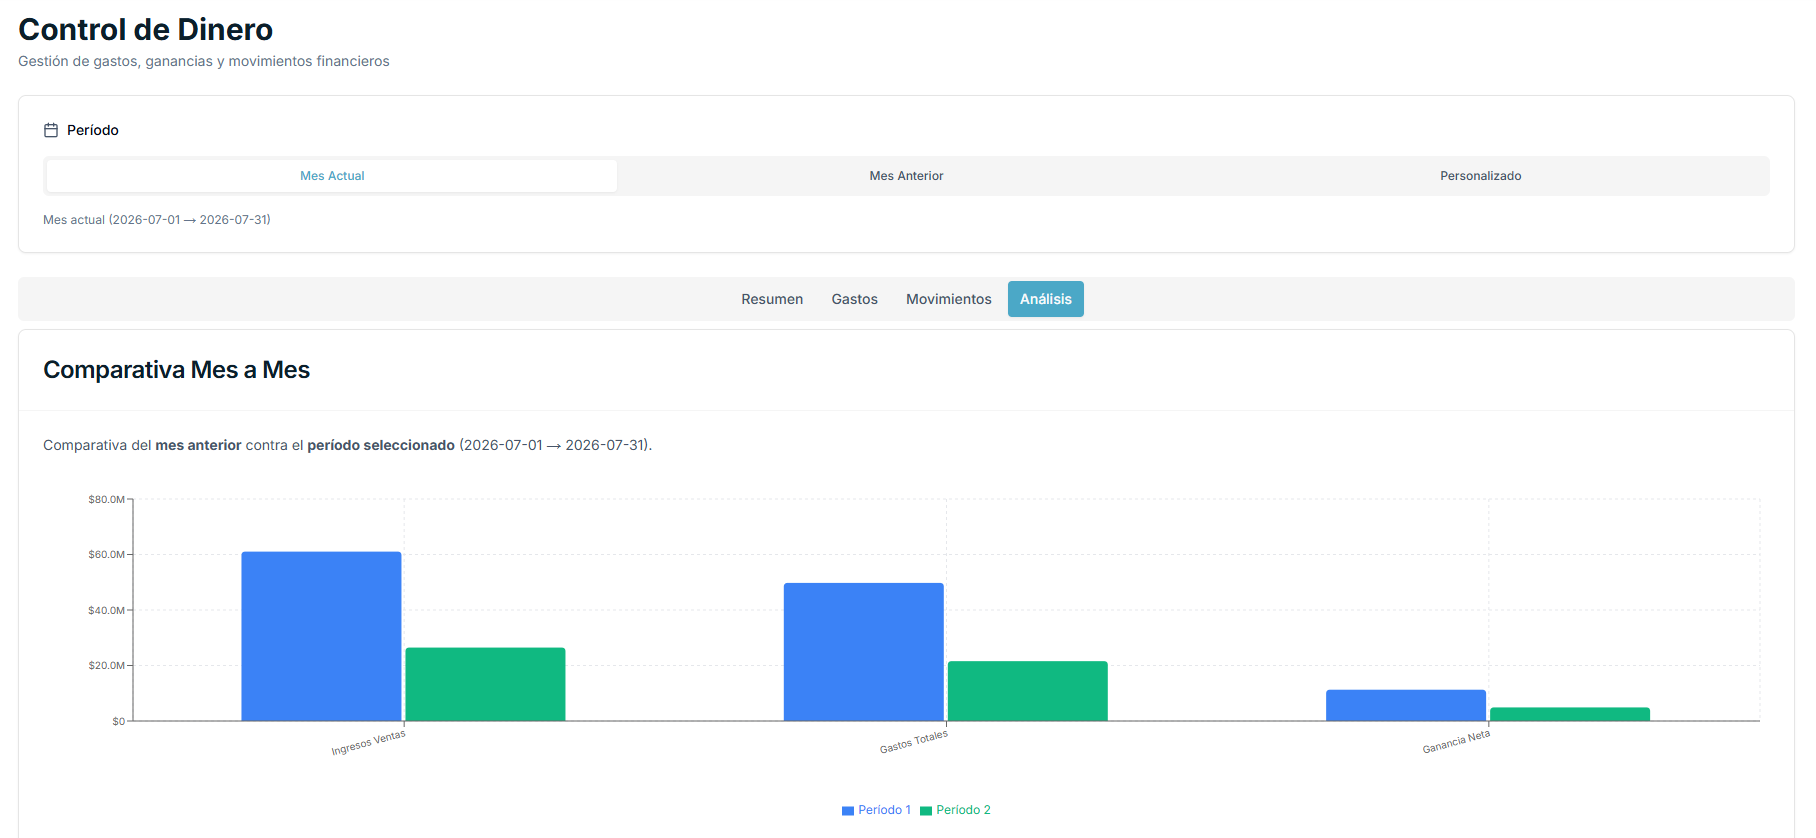Image resolution: width=1816 pixels, height=838 pixels.
Task: Click the Control de Dinero title
Action: pyautogui.click(x=145, y=29)
